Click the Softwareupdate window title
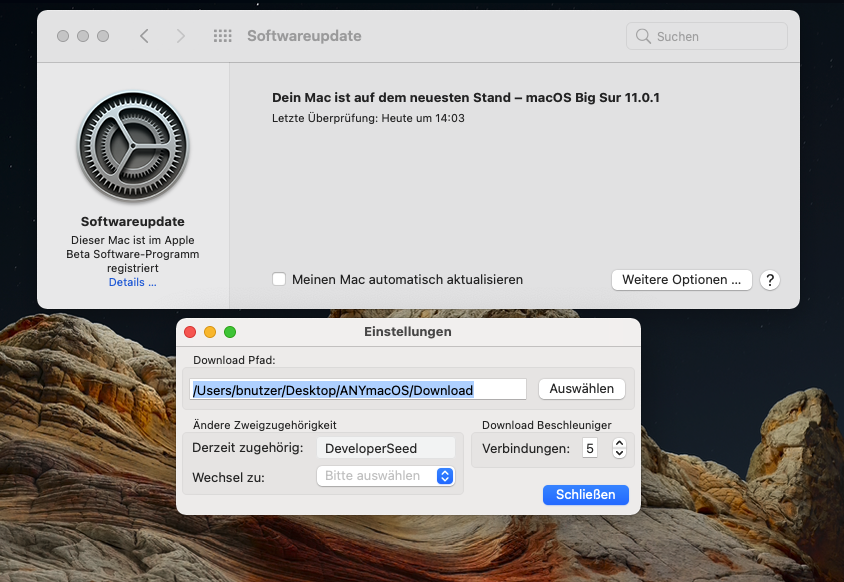This screenshot has width=844, height=582. pyautogui.click(x=304, y=36)
